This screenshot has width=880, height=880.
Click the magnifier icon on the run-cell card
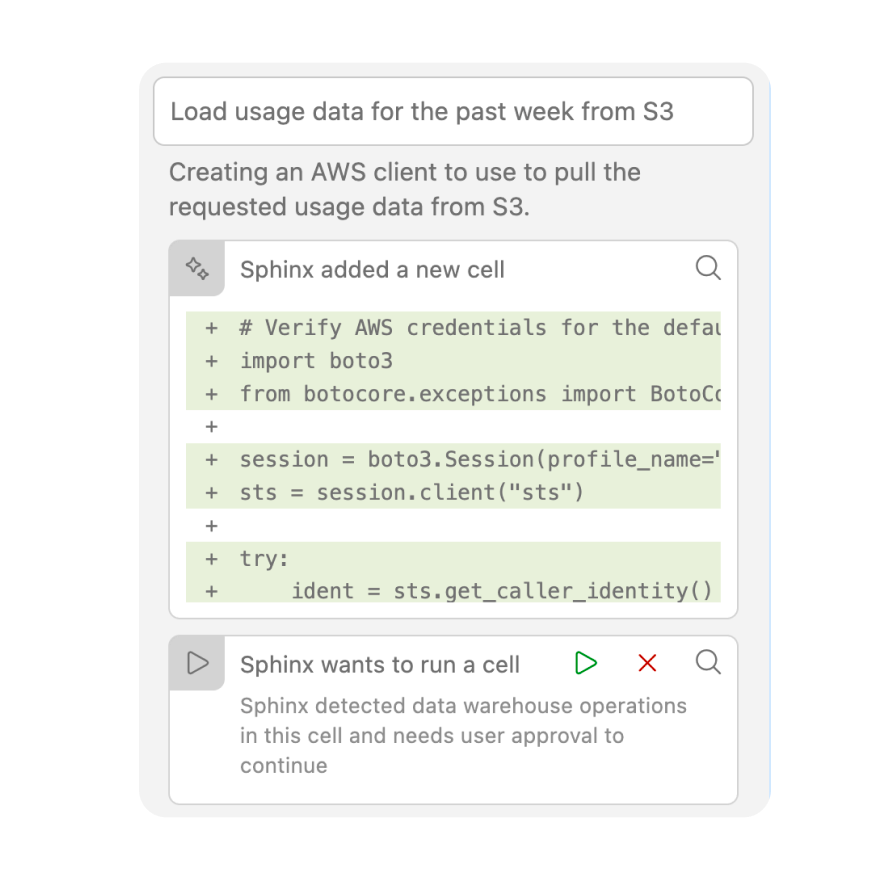708,662
